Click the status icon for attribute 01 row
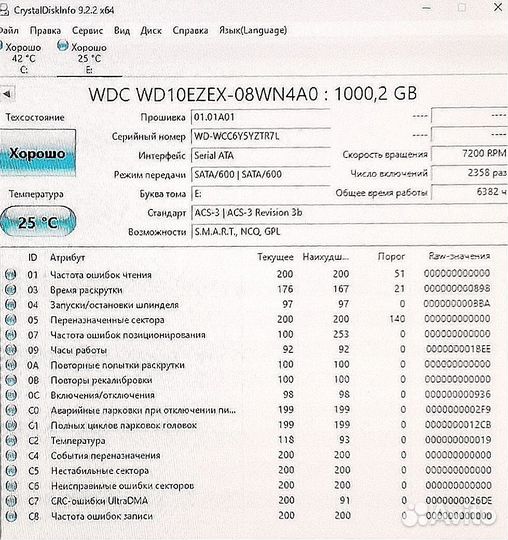The image size is (508, 540). point(11,274)
